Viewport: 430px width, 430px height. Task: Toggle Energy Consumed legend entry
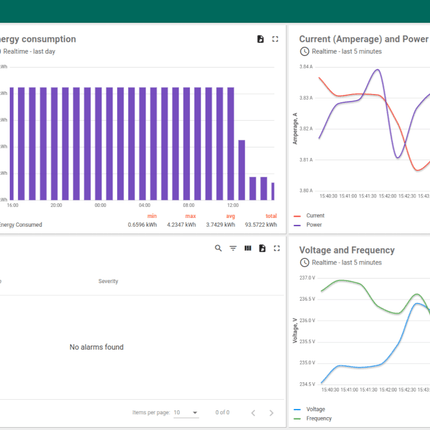coord(21,225)
